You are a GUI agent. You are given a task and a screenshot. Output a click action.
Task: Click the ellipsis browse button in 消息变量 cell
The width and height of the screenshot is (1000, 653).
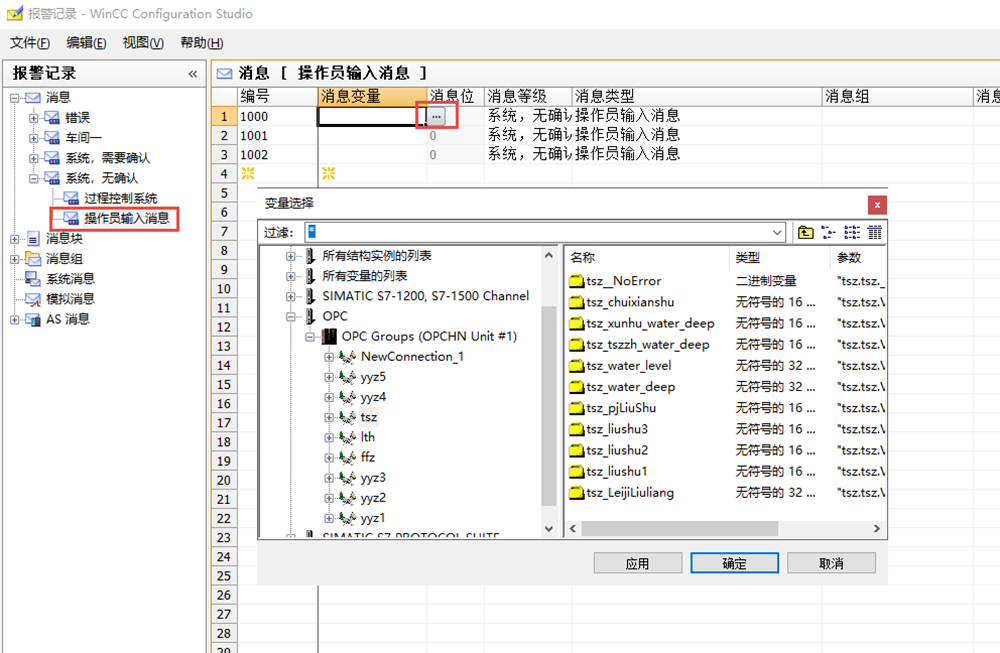(436, 116)
